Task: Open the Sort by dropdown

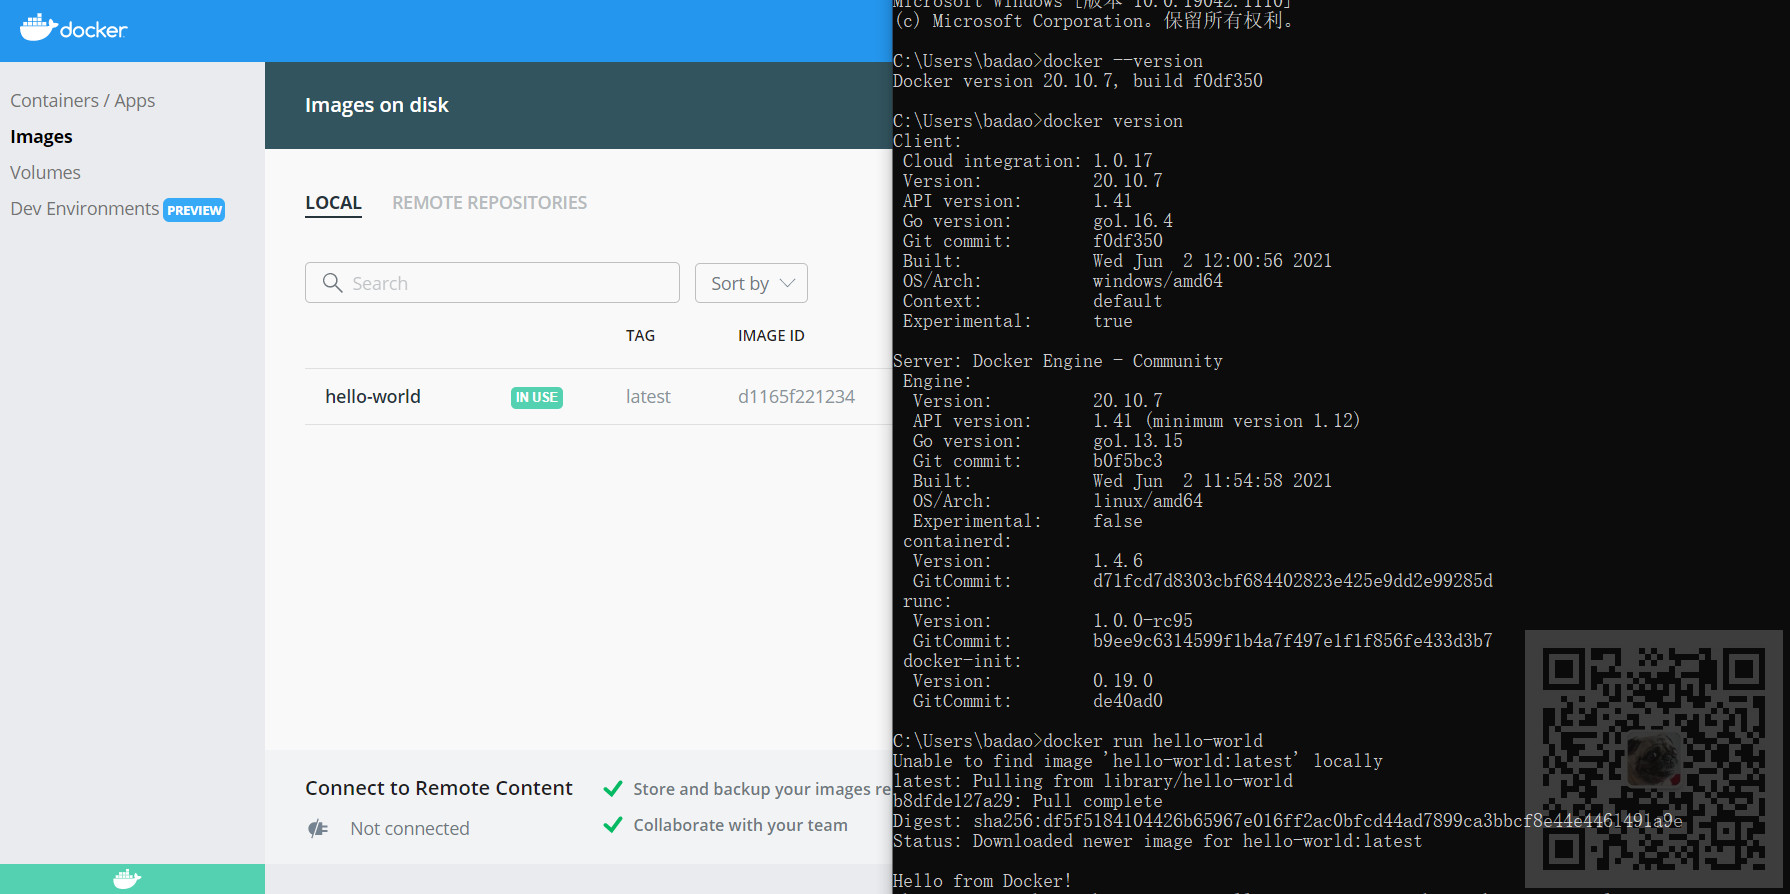Action: click(x=751, y=283)
